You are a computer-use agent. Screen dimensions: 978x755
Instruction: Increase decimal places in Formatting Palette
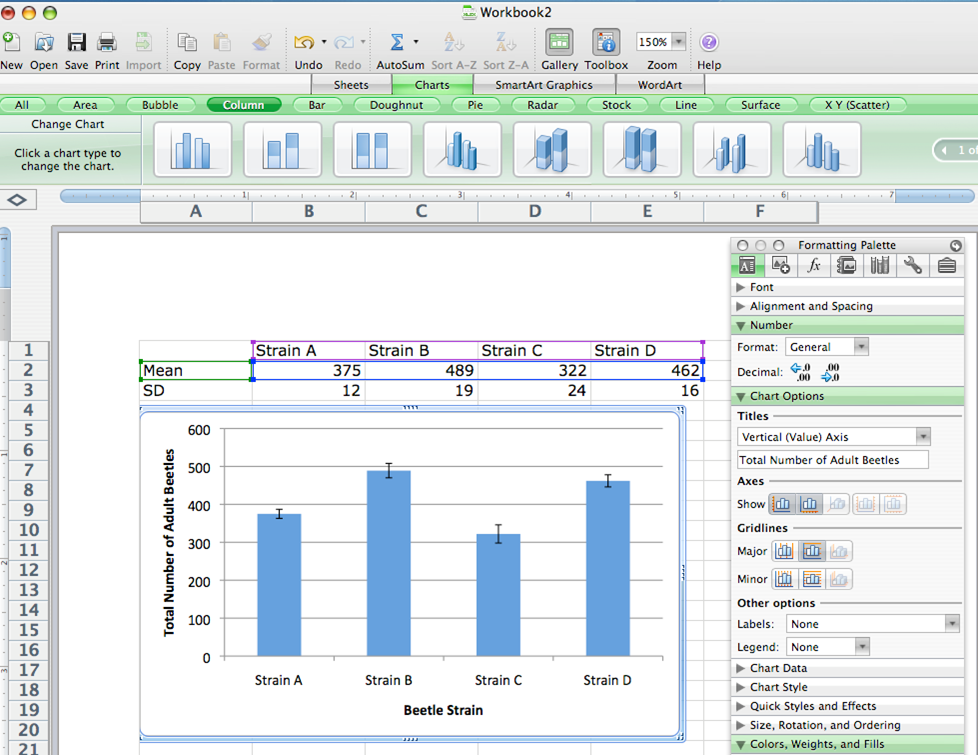(x=801, y=372)
